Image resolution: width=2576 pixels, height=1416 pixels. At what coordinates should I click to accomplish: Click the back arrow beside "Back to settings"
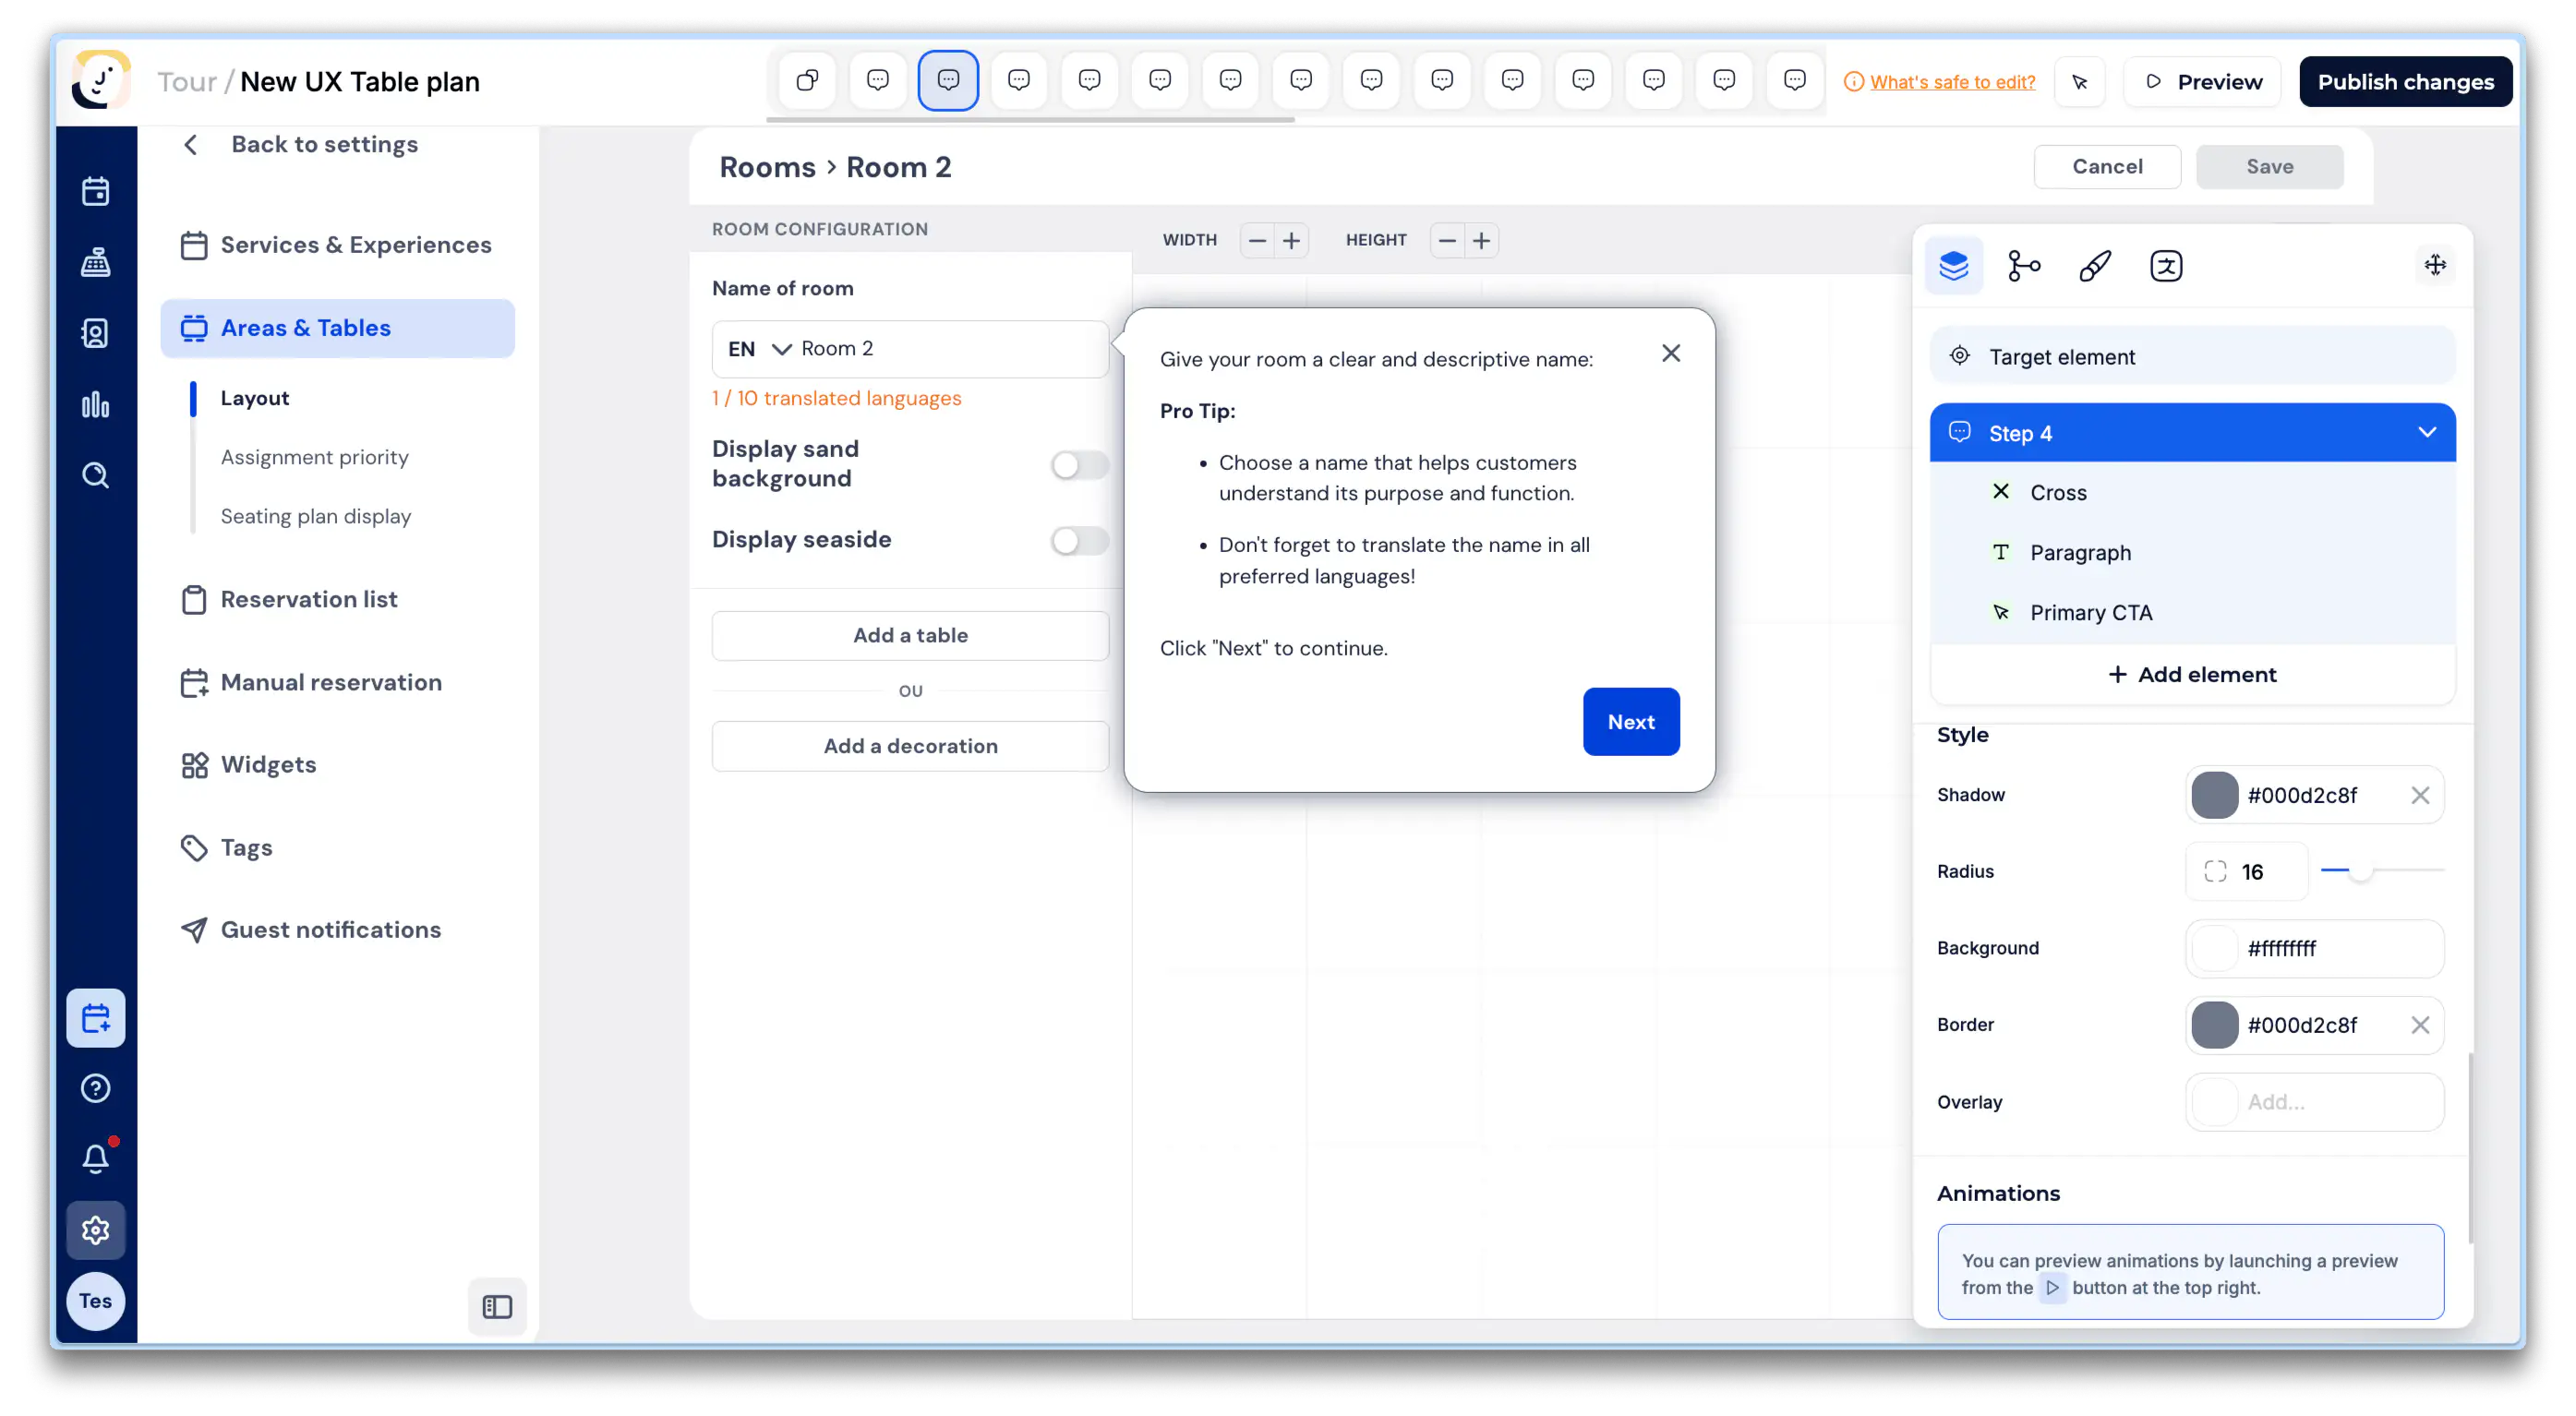coord(191,145)
